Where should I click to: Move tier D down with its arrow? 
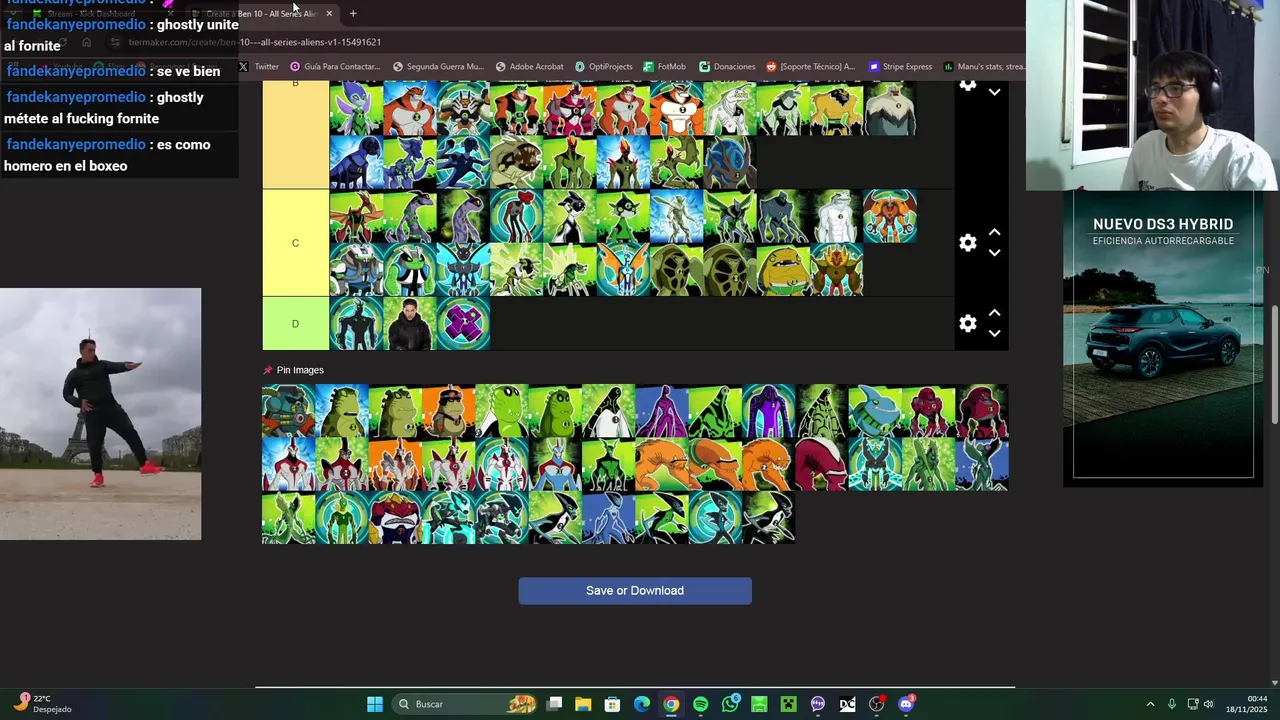994,333
